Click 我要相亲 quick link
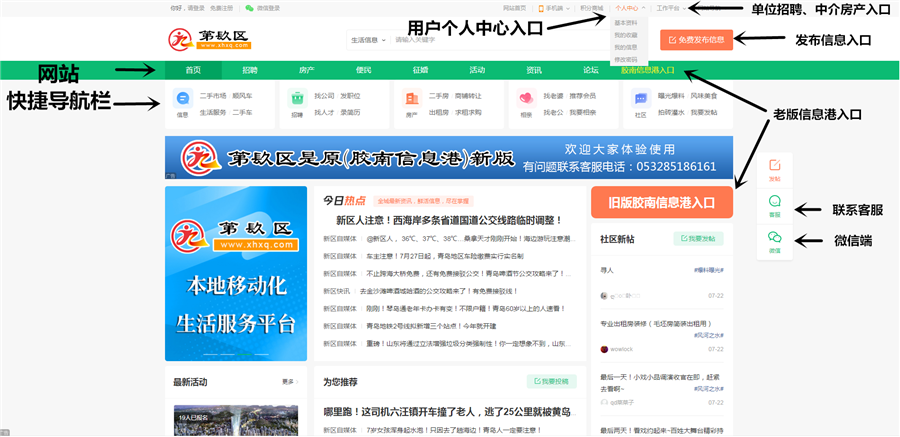This screenshot has width=900, height=437. coord(583,112)
